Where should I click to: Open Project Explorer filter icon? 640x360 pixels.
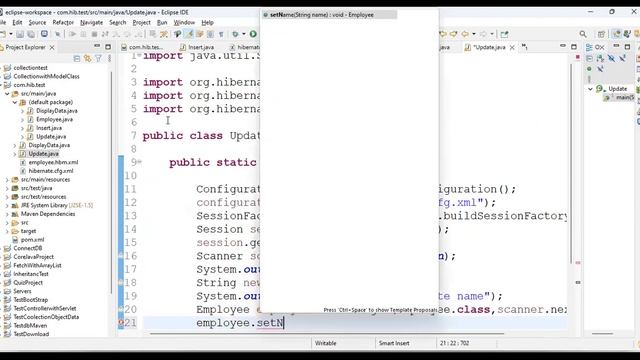pyautogui.click(x=98, y=59)
